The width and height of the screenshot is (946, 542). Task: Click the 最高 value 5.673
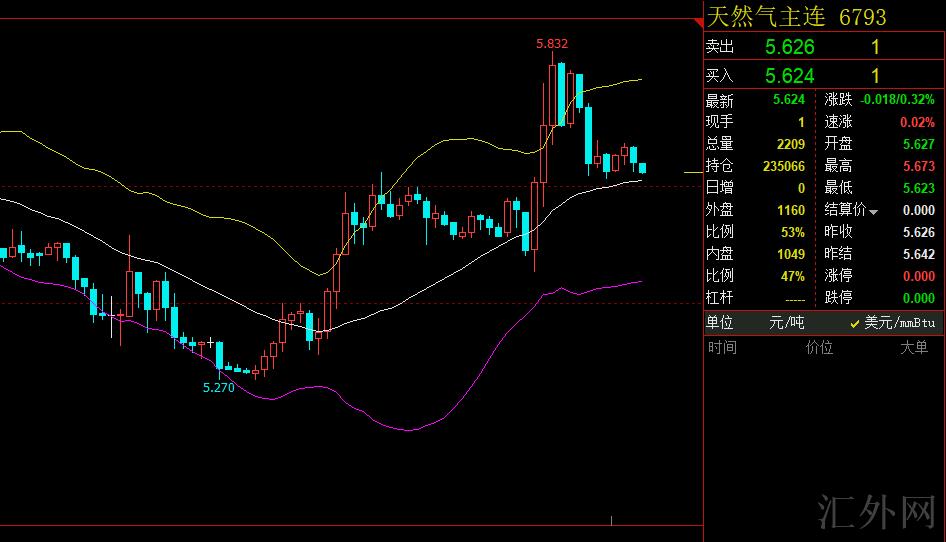(x=918, y=166)
